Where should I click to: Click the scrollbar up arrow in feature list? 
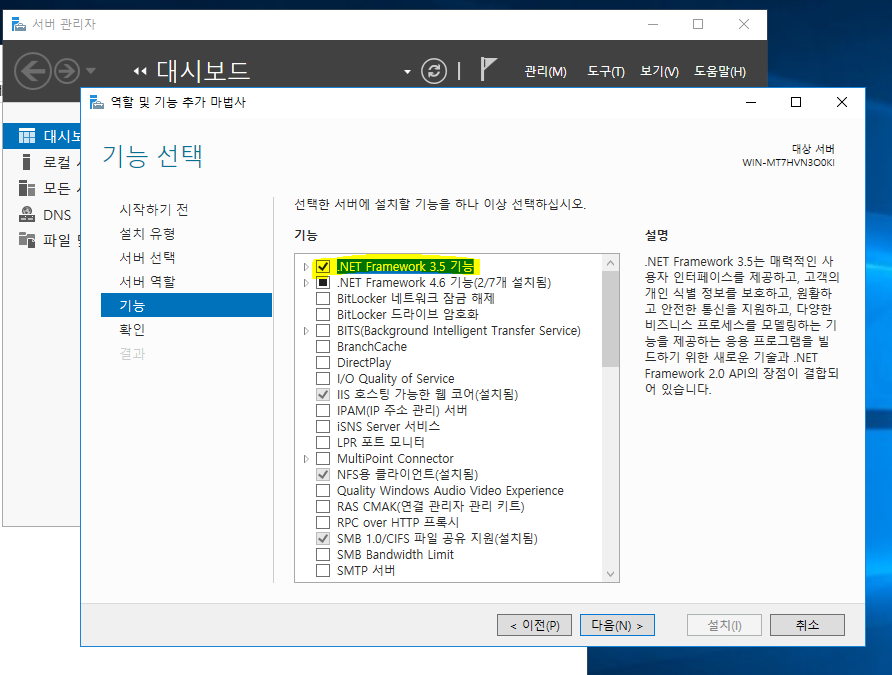[x=610, y=263]
